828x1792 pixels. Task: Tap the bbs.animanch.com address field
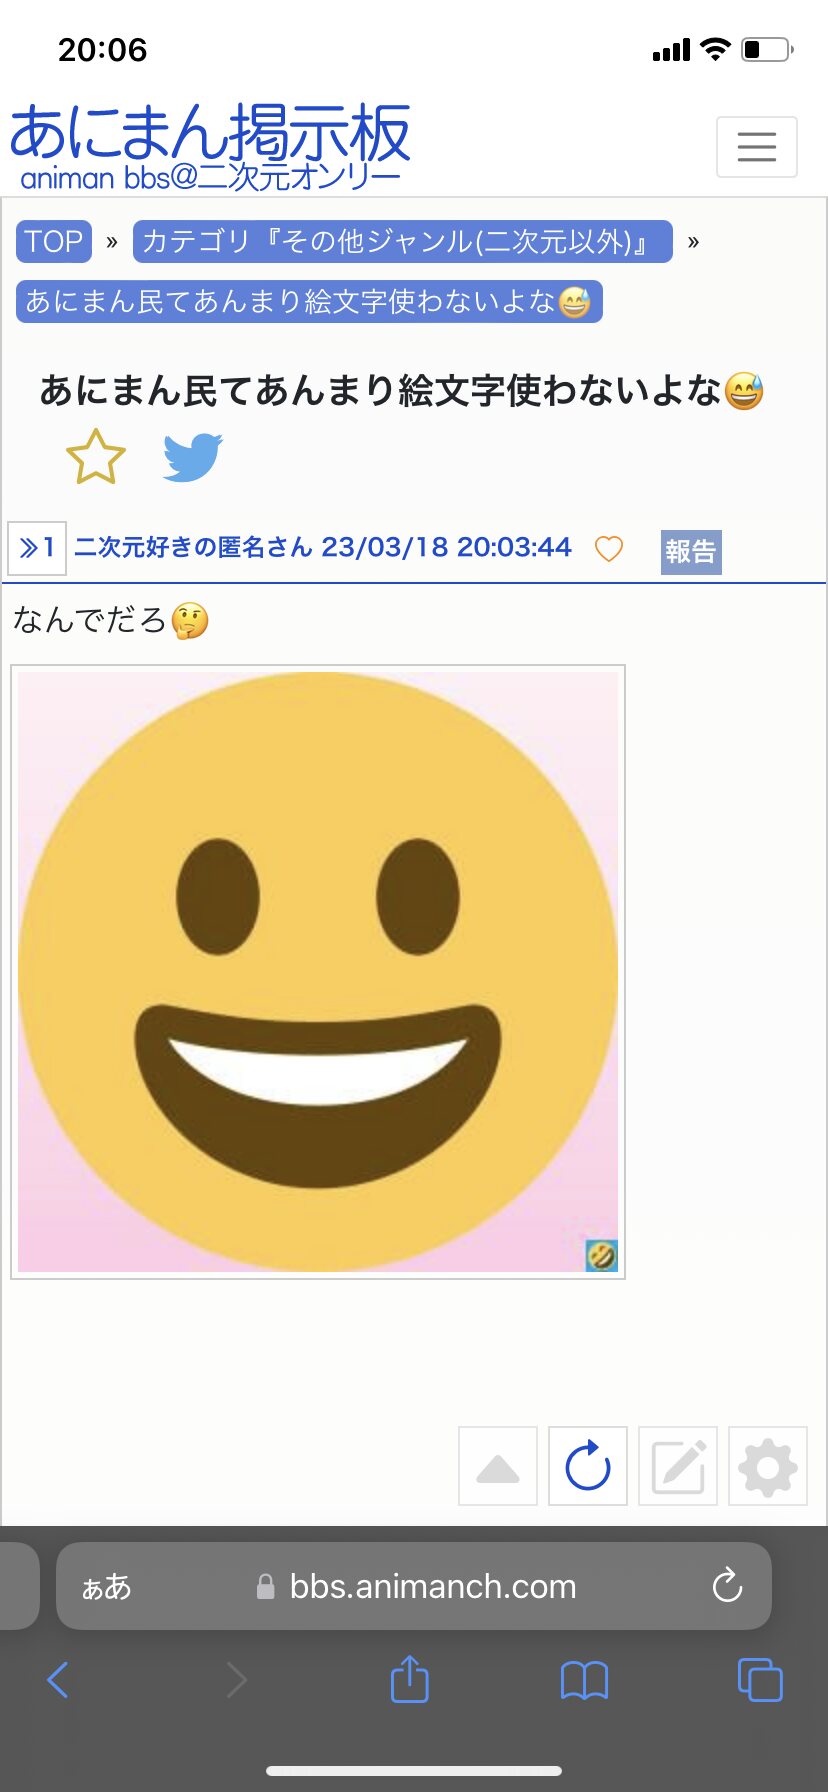coord(414,1586)
